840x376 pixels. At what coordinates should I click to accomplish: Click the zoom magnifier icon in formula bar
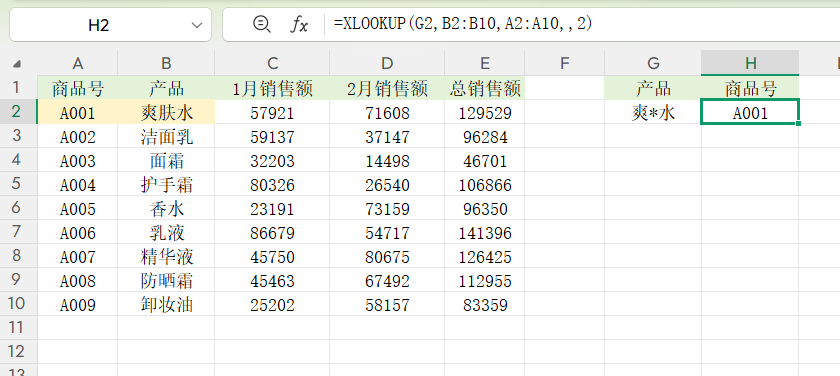point(261,24)
